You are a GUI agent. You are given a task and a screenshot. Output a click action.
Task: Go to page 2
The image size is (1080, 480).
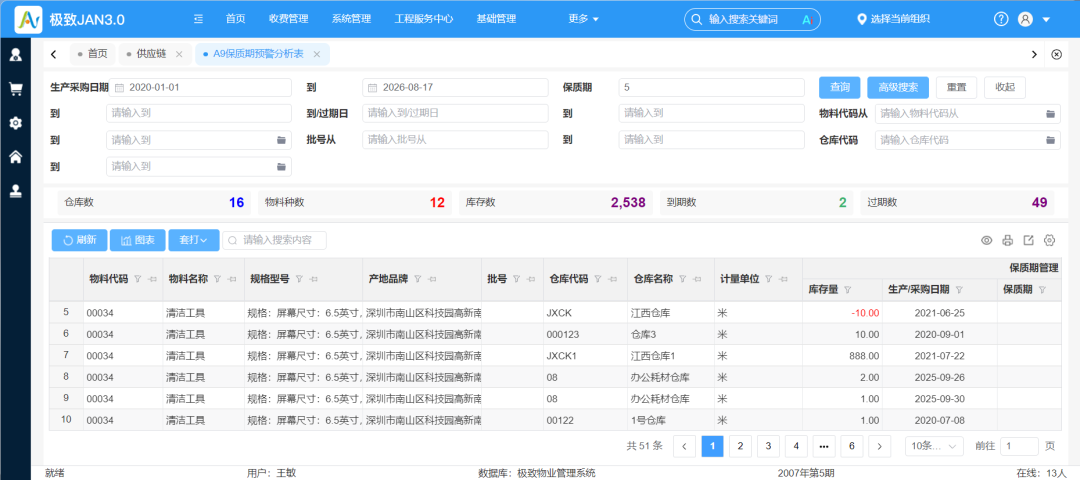point(740,446)
